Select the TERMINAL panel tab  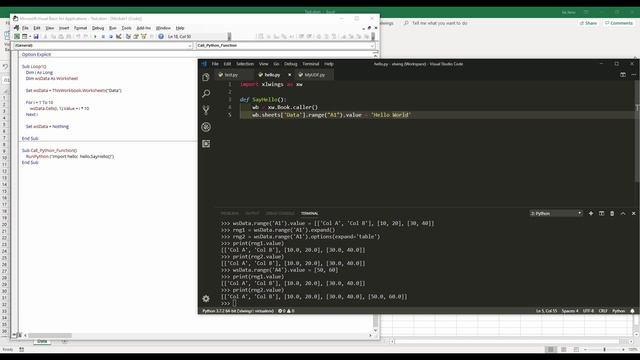pyautogui.click(x=309, y=213)
